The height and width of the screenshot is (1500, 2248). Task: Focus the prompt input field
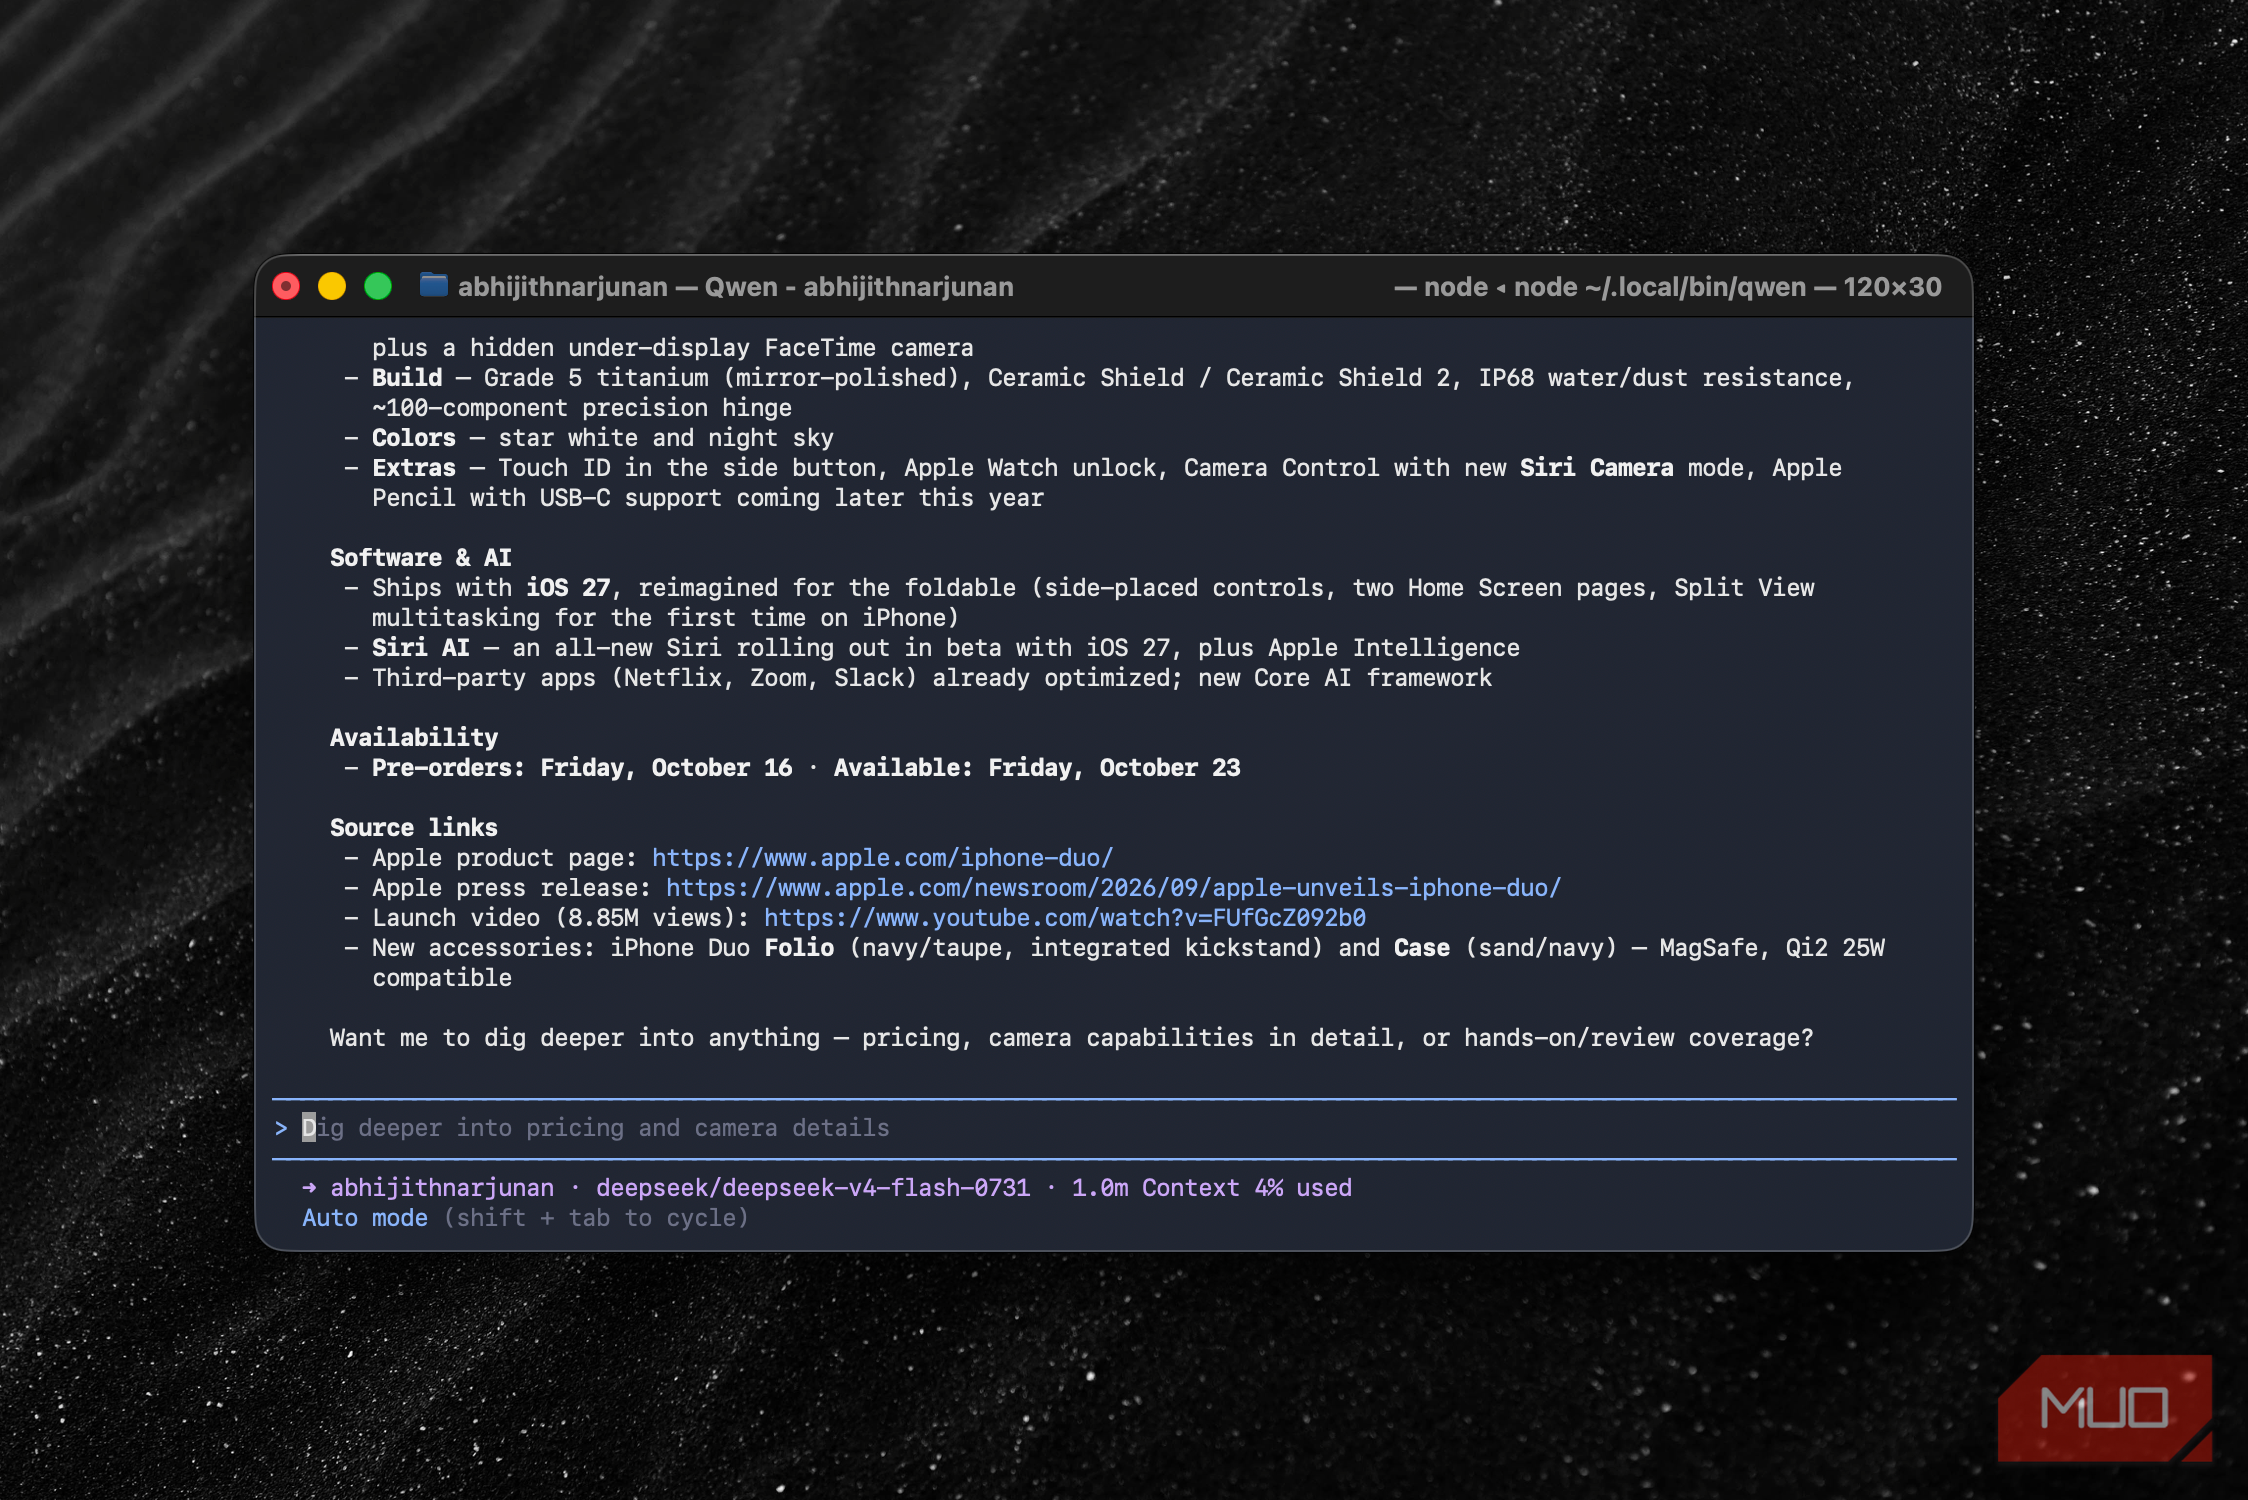point(1114,1128)
